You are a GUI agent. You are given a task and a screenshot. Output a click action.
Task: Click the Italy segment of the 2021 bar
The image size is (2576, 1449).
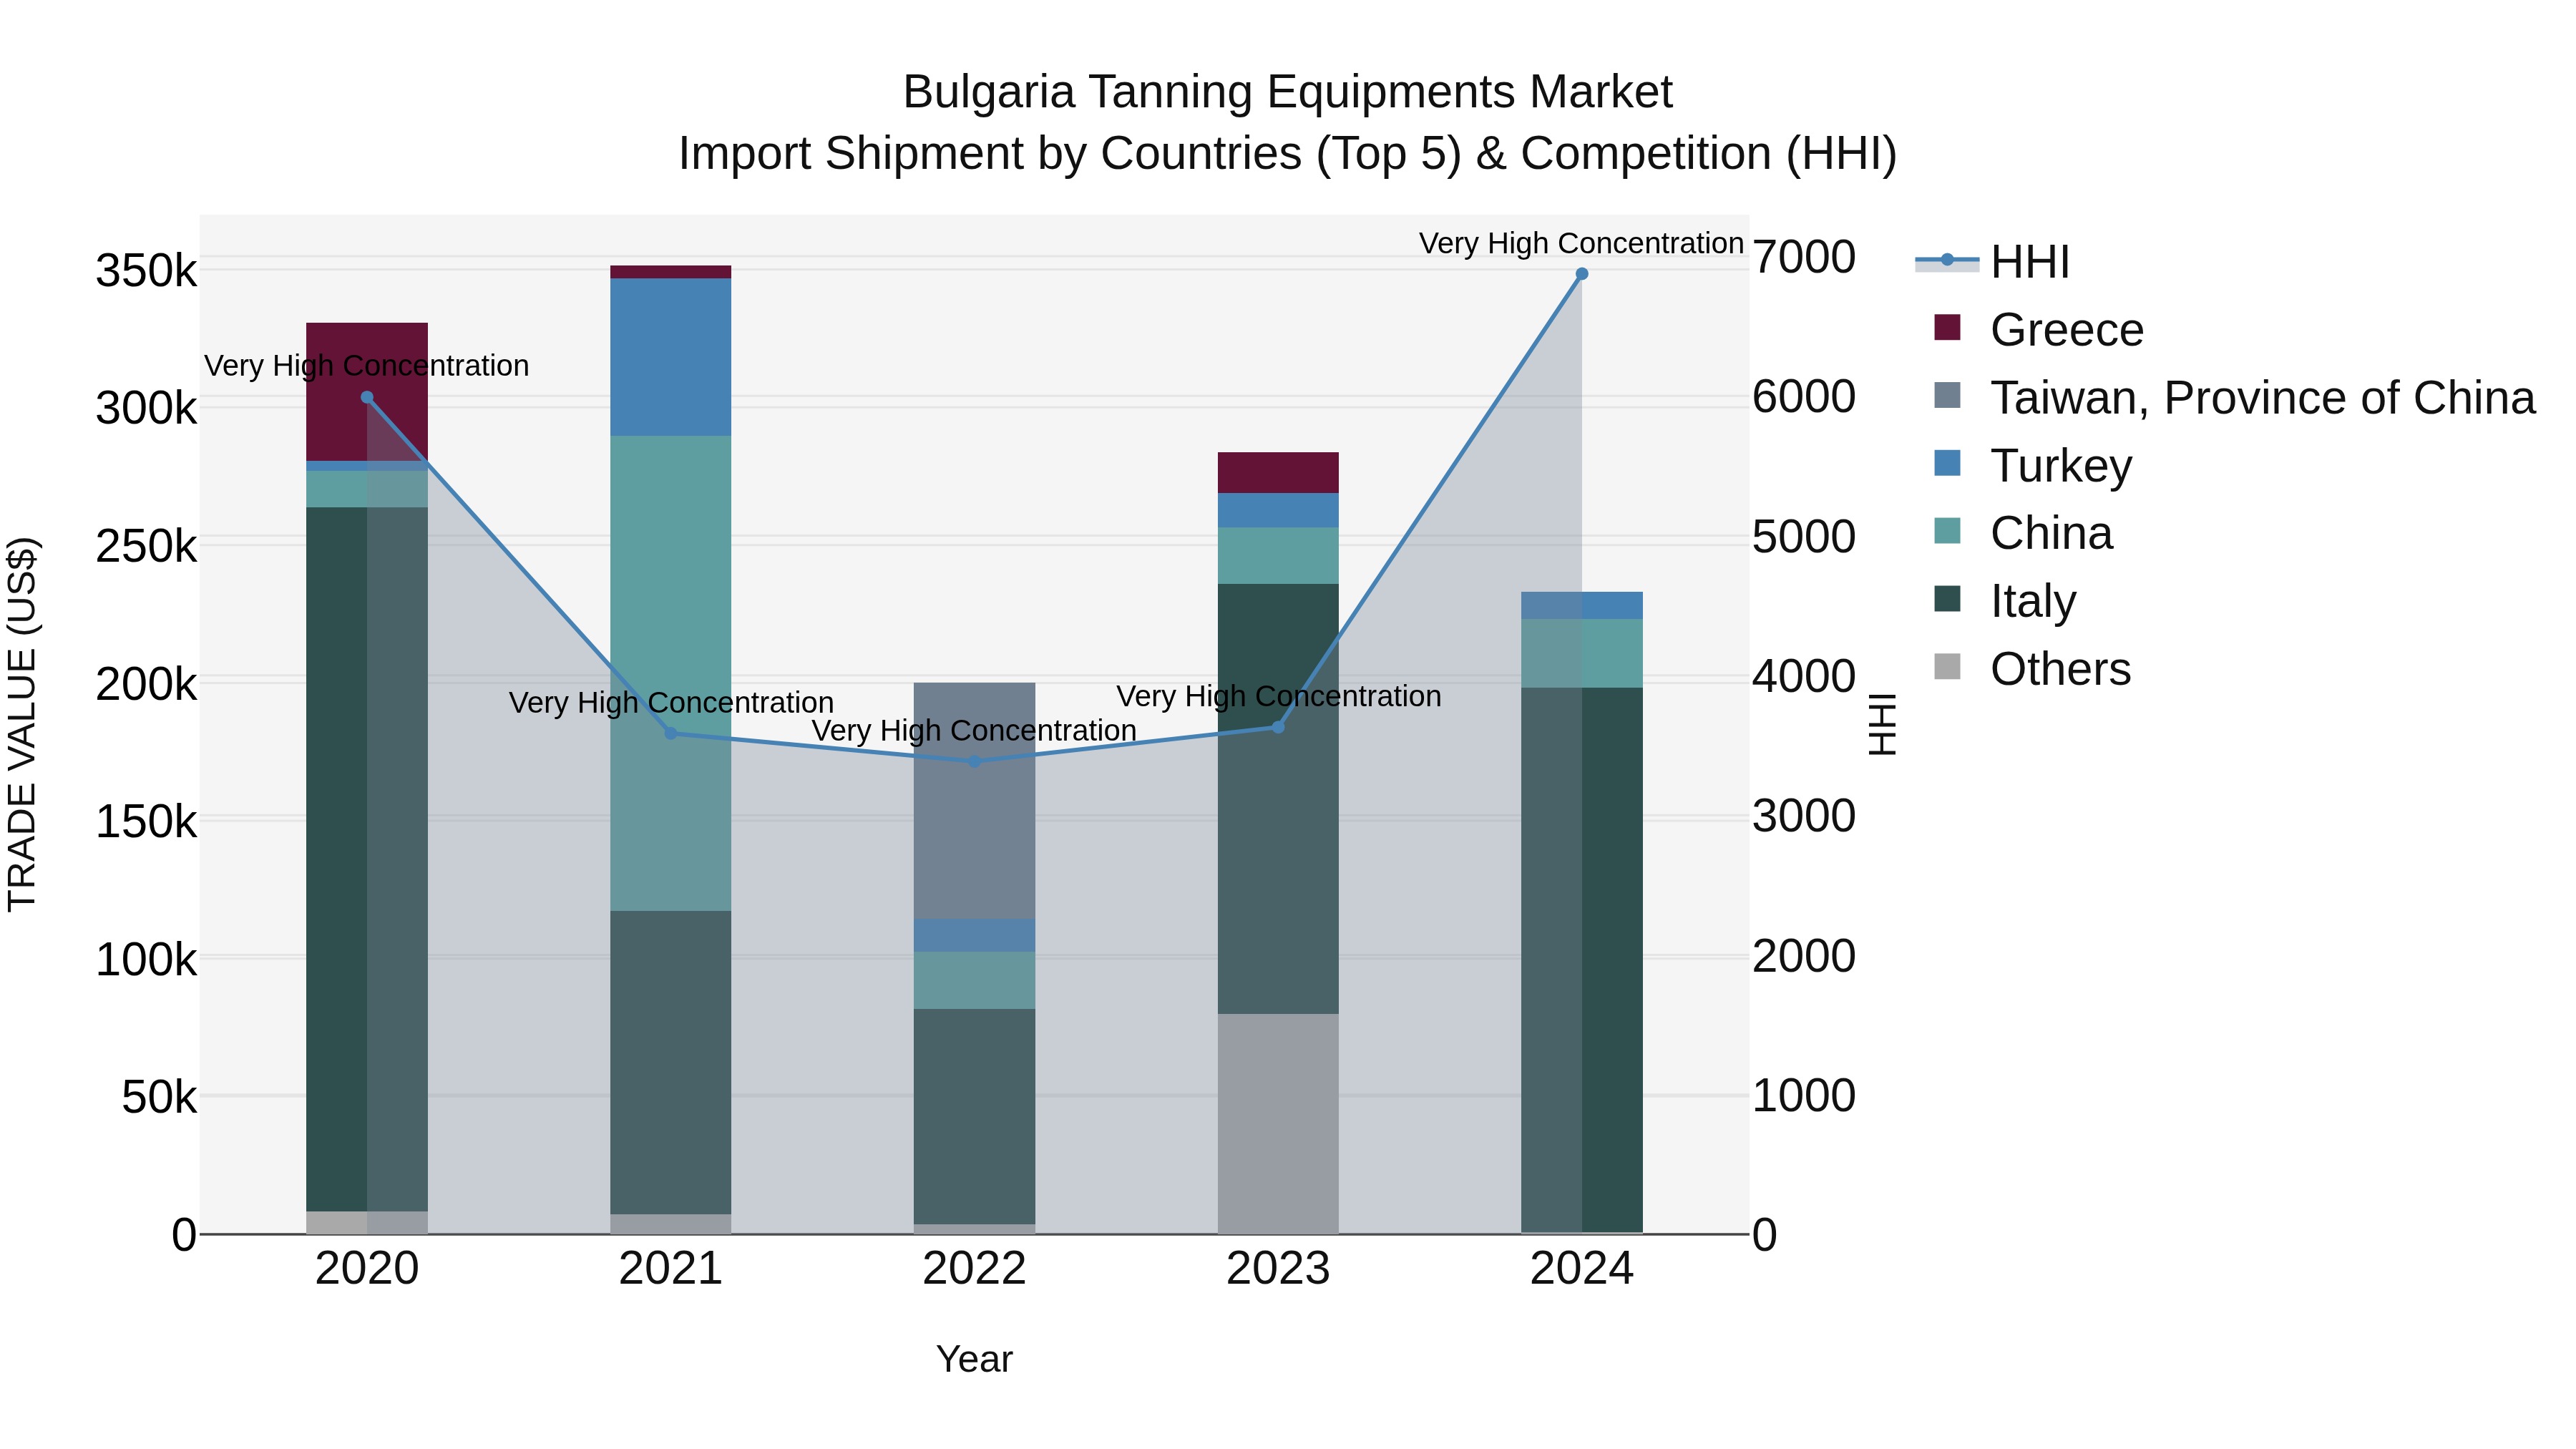(x=671, y=1063)
